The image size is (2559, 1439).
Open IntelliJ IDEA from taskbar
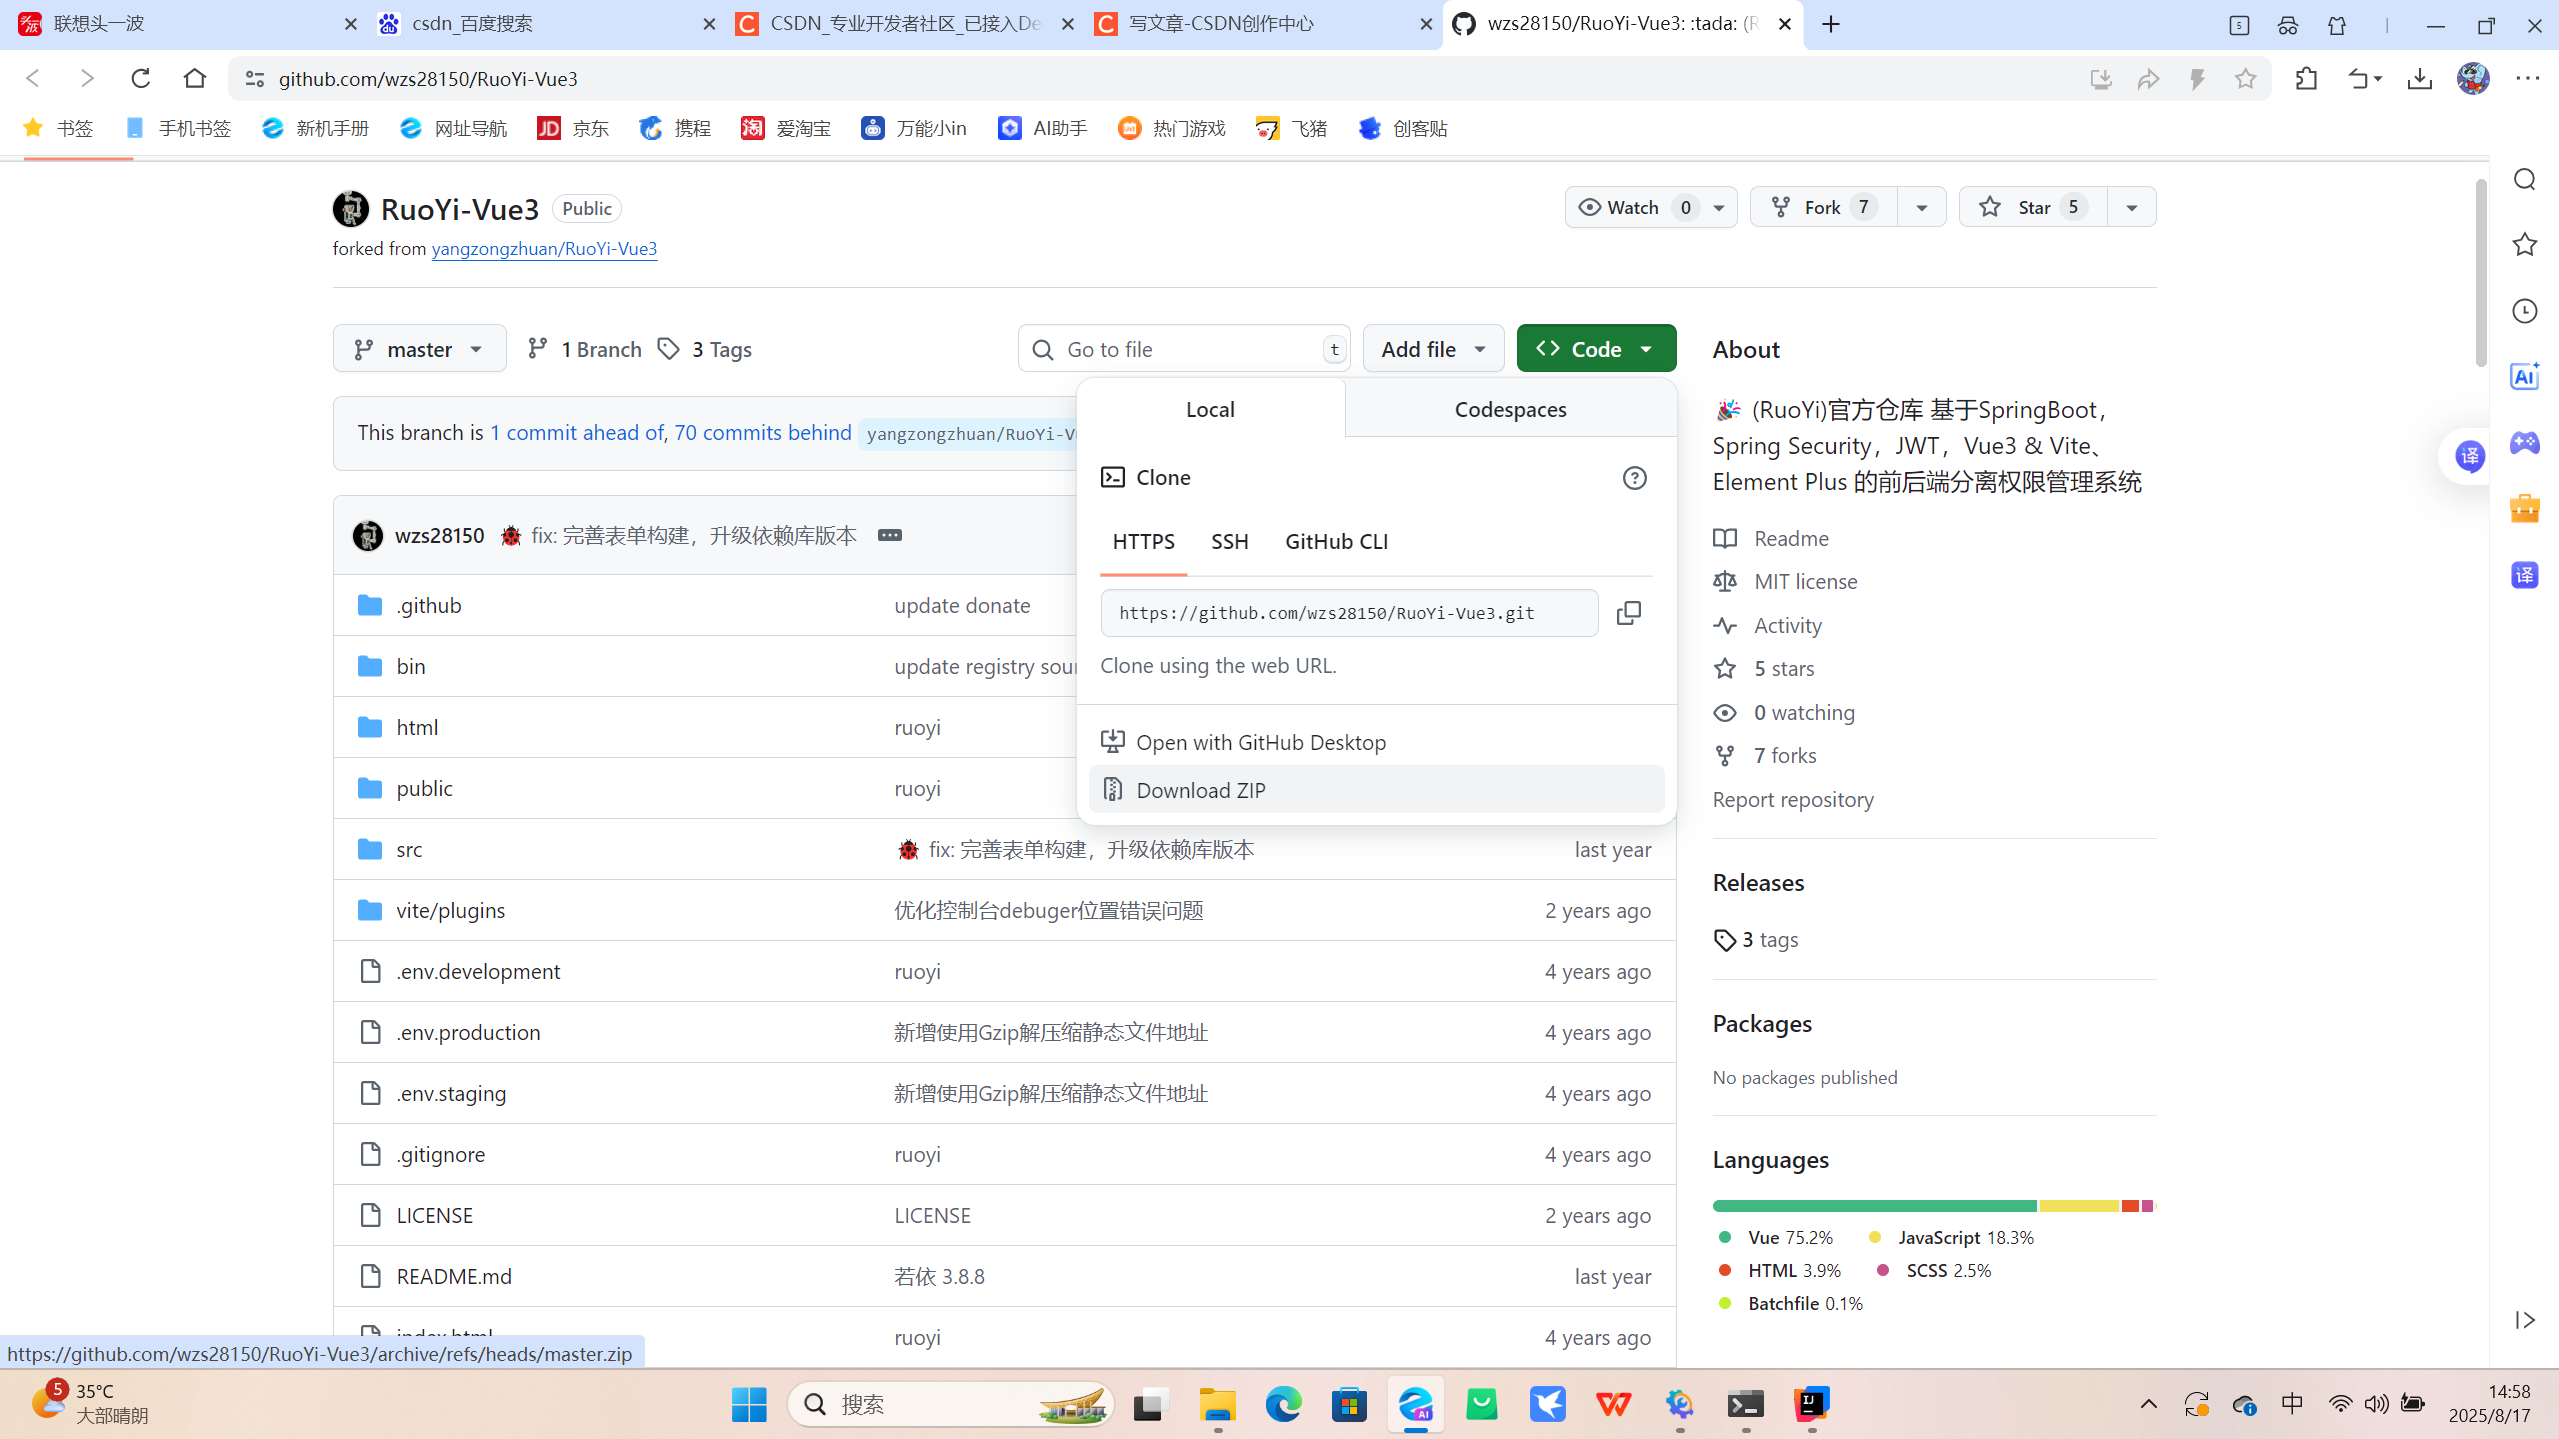point(1811,1404)
